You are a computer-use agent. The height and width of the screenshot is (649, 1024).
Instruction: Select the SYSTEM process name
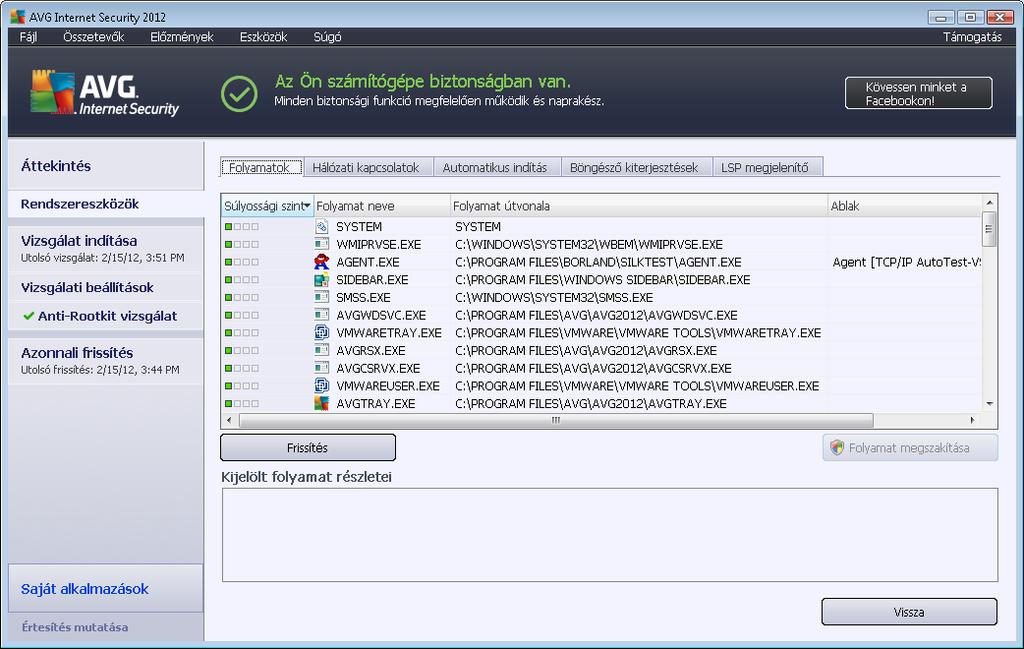tap(359, 227)
